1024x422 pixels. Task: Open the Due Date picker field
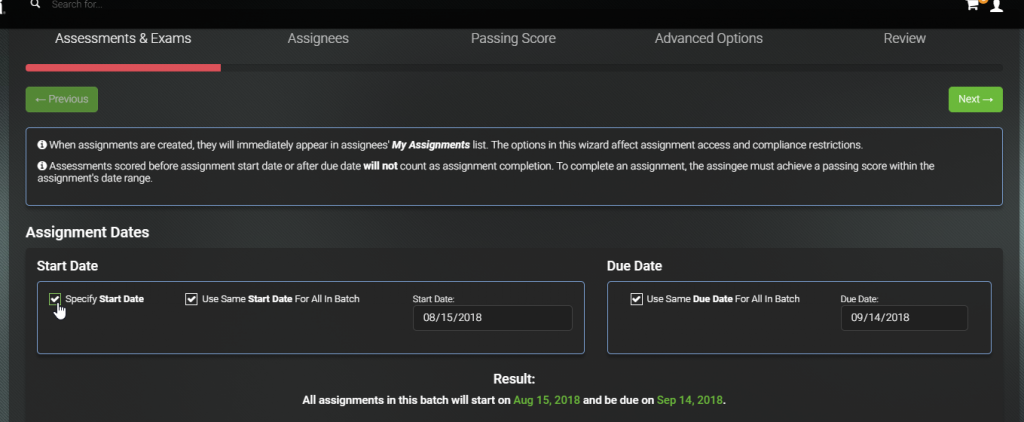[904, 318]
